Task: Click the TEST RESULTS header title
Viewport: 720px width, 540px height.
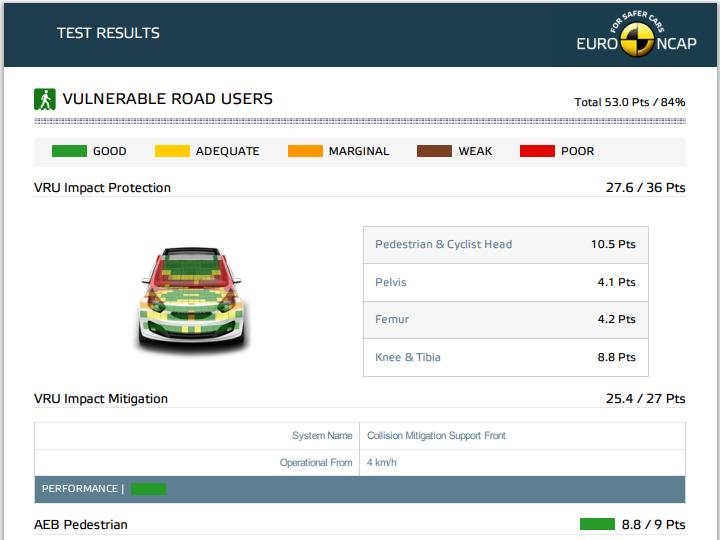Action: 108,33
